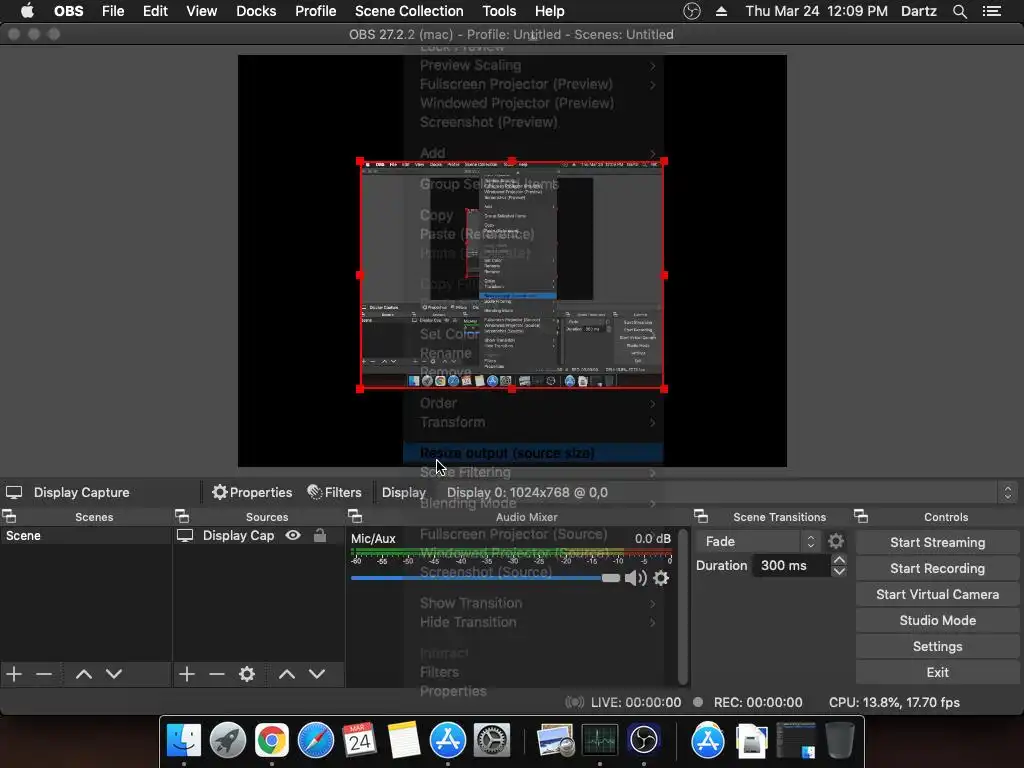Click Start Streaming button
Screen dimensions: 1024x768
coord(937,542)
